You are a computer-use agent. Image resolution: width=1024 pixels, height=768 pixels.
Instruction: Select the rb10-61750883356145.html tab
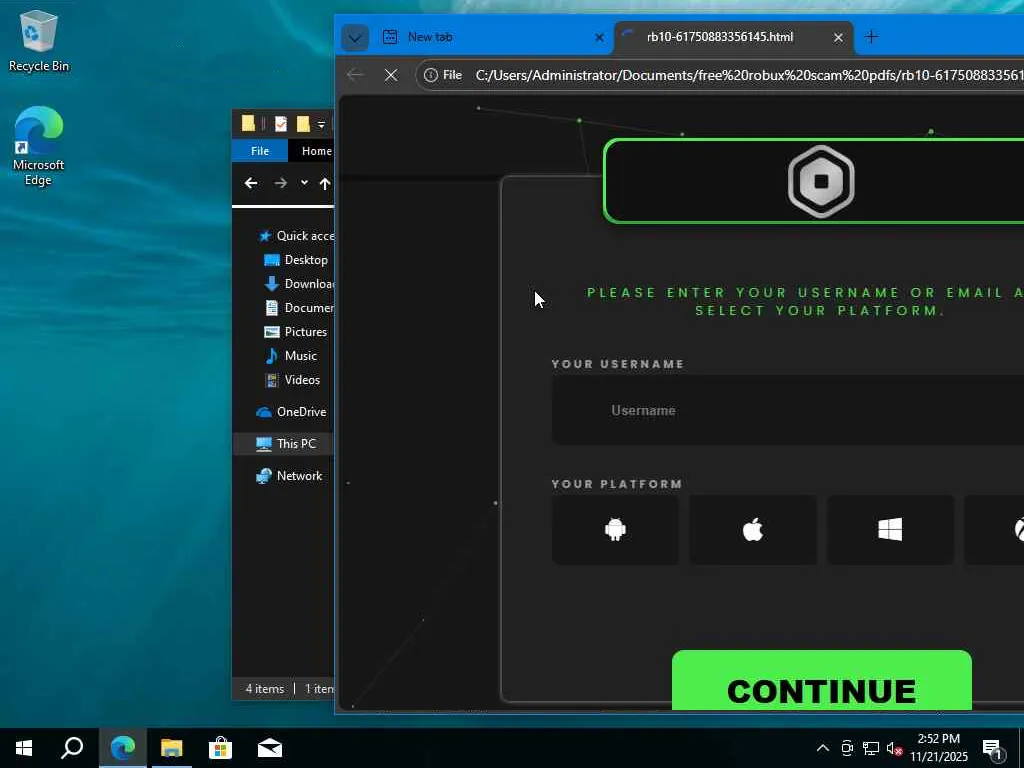click(720, 37)
